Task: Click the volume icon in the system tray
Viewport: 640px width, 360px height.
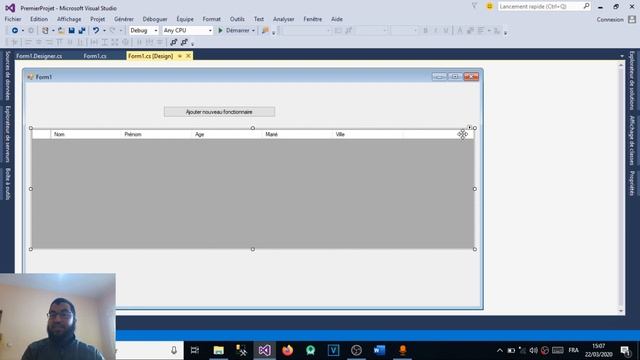Action: click(x=533, y=350)
